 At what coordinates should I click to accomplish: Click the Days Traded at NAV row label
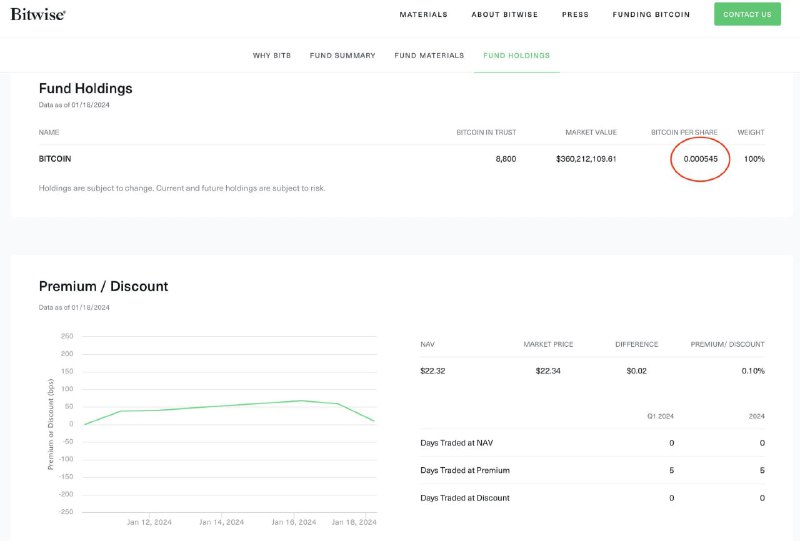click(x=457, y=443)
